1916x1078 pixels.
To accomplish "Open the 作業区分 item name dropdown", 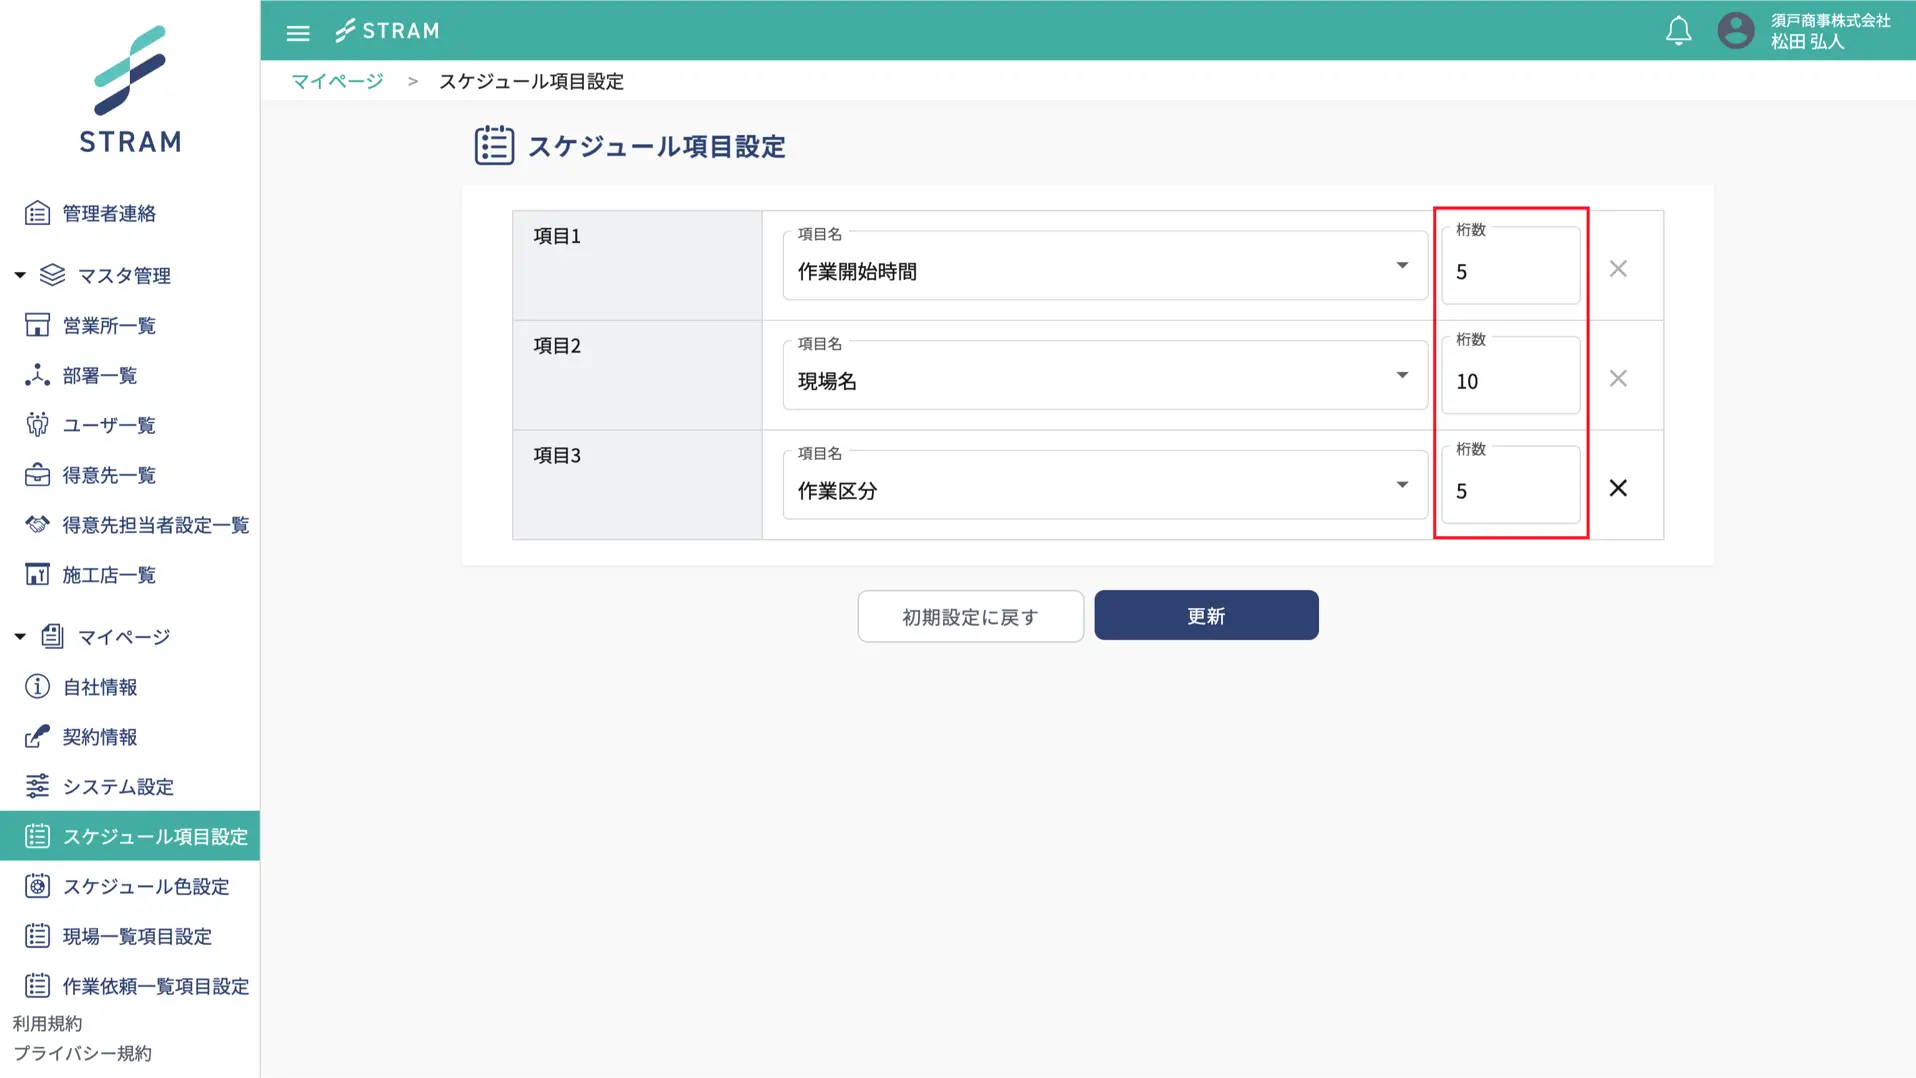I will [1104, 489].
